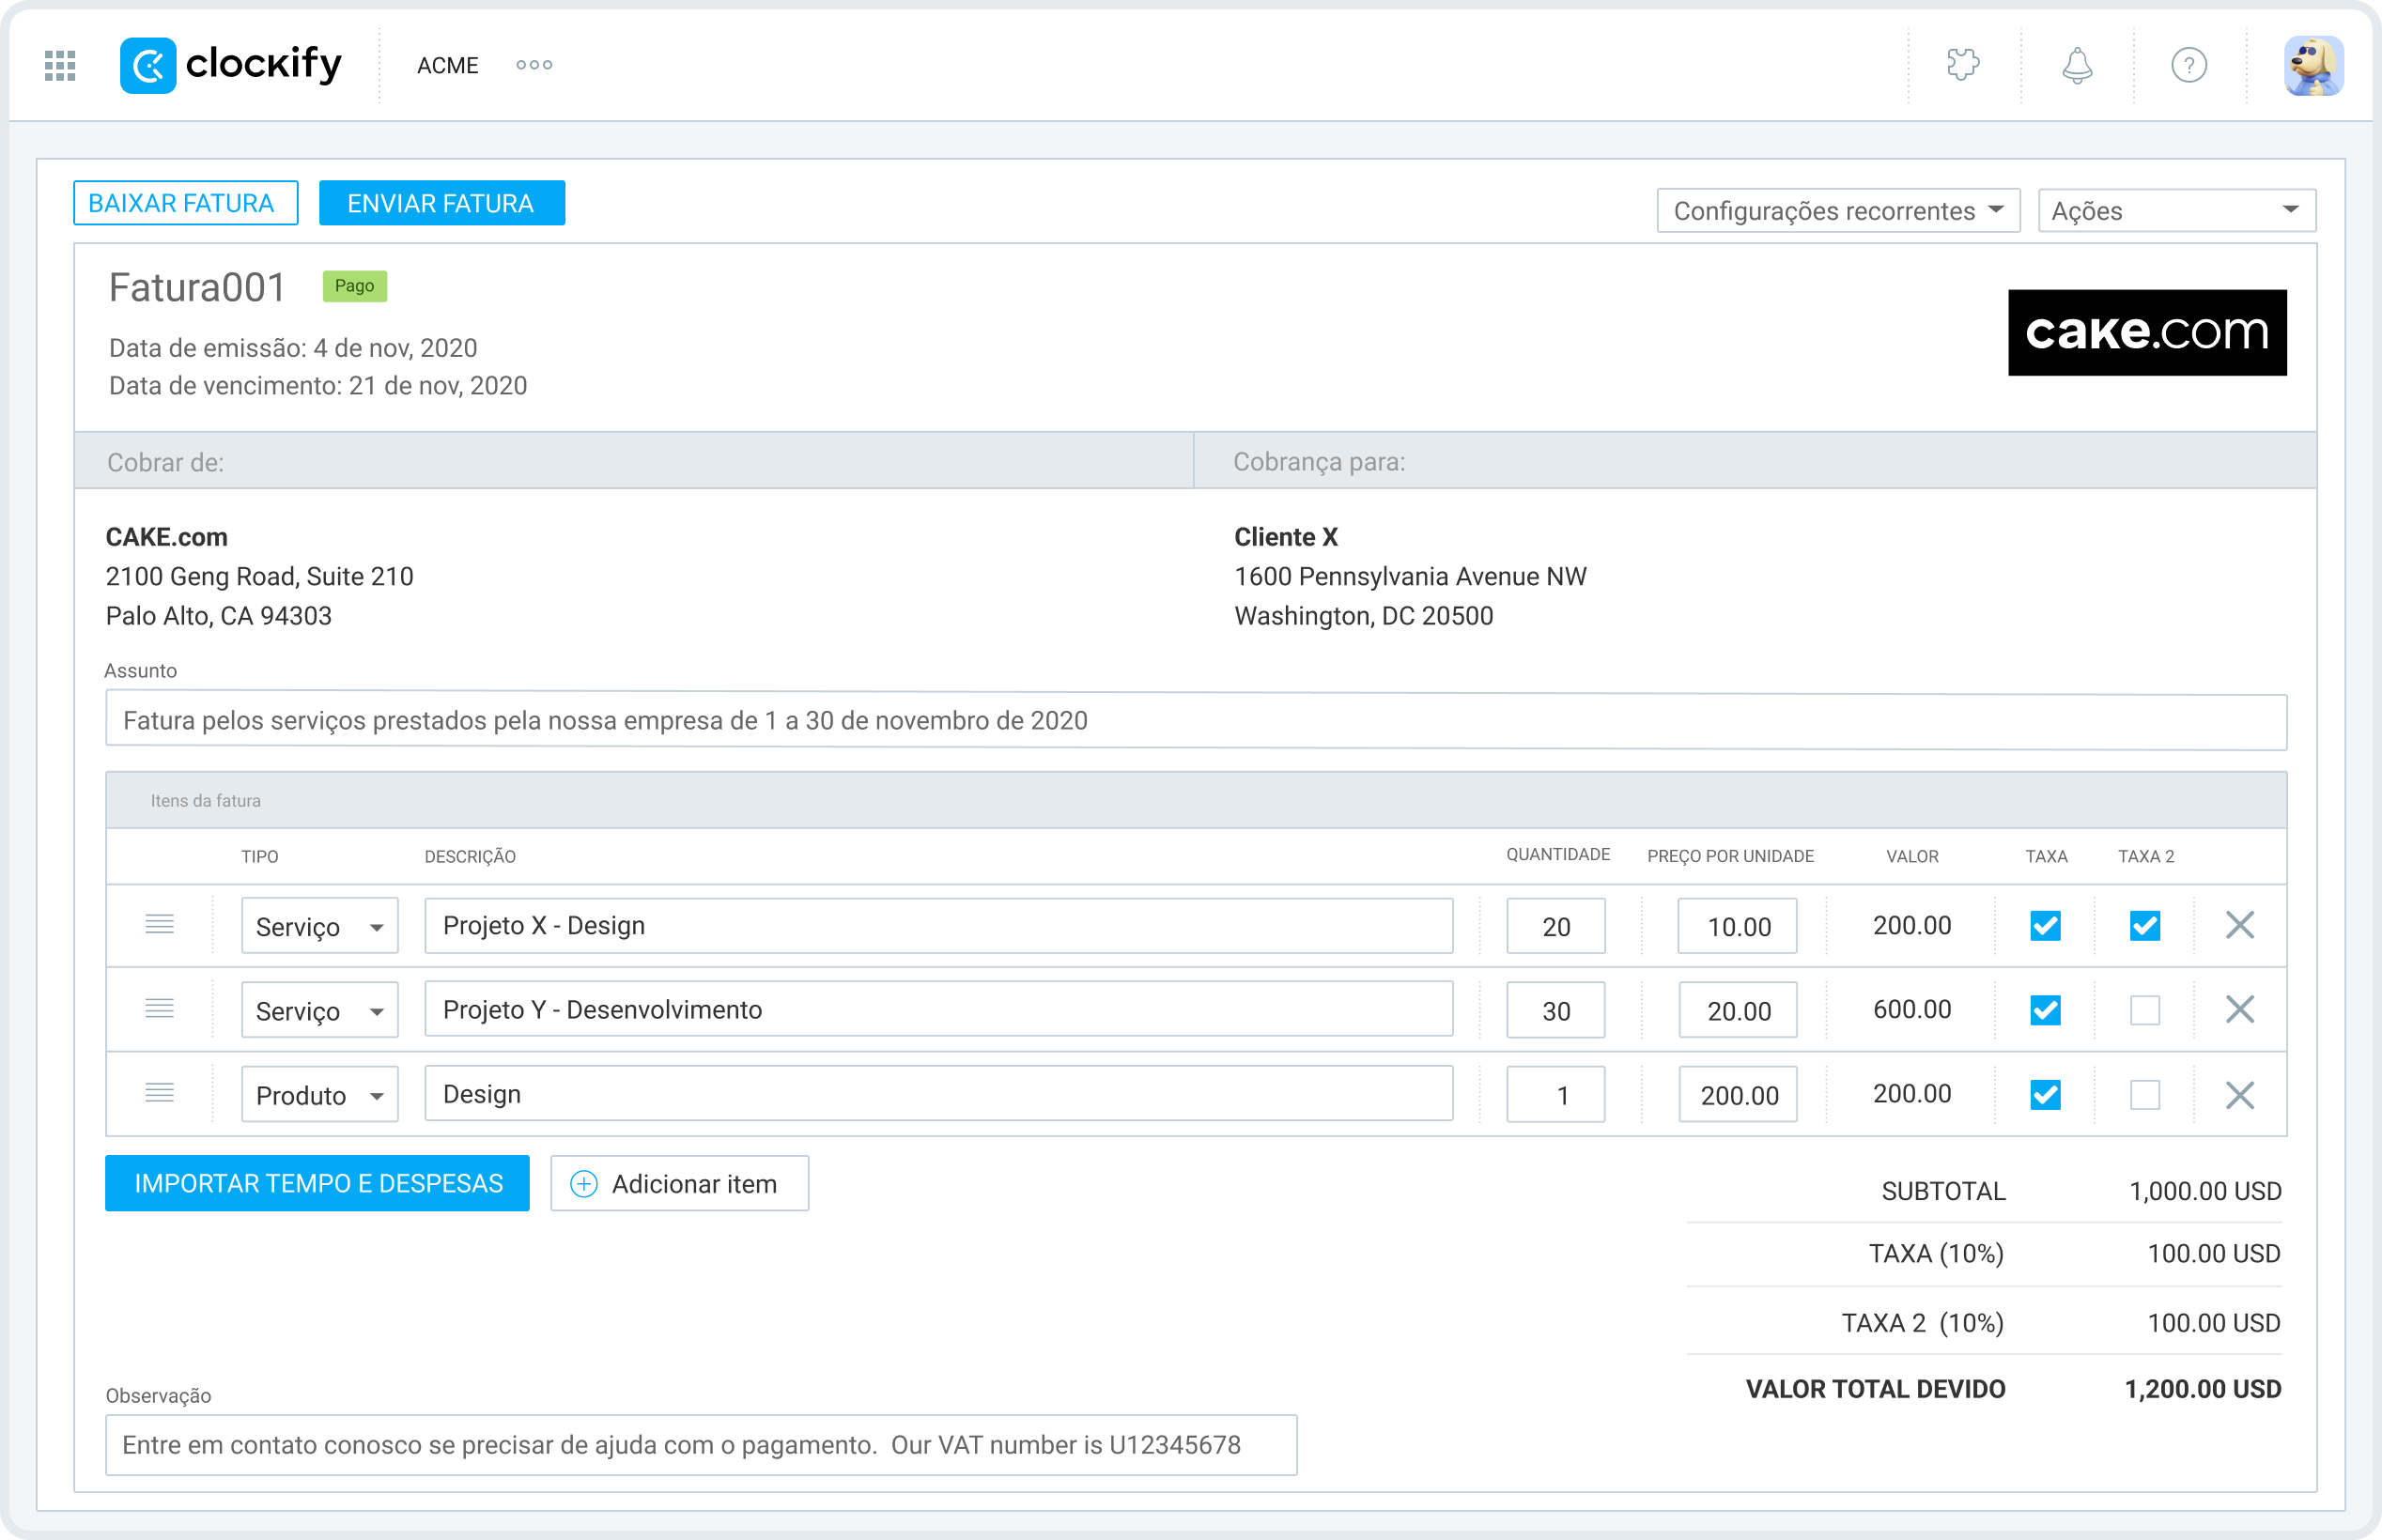Screen dimensions: 2382x1540
Task: Enable Taxa 2 for Projeto Y - Desenvolvimento
Action: pyautogui.click(x=2145, y=1010)
